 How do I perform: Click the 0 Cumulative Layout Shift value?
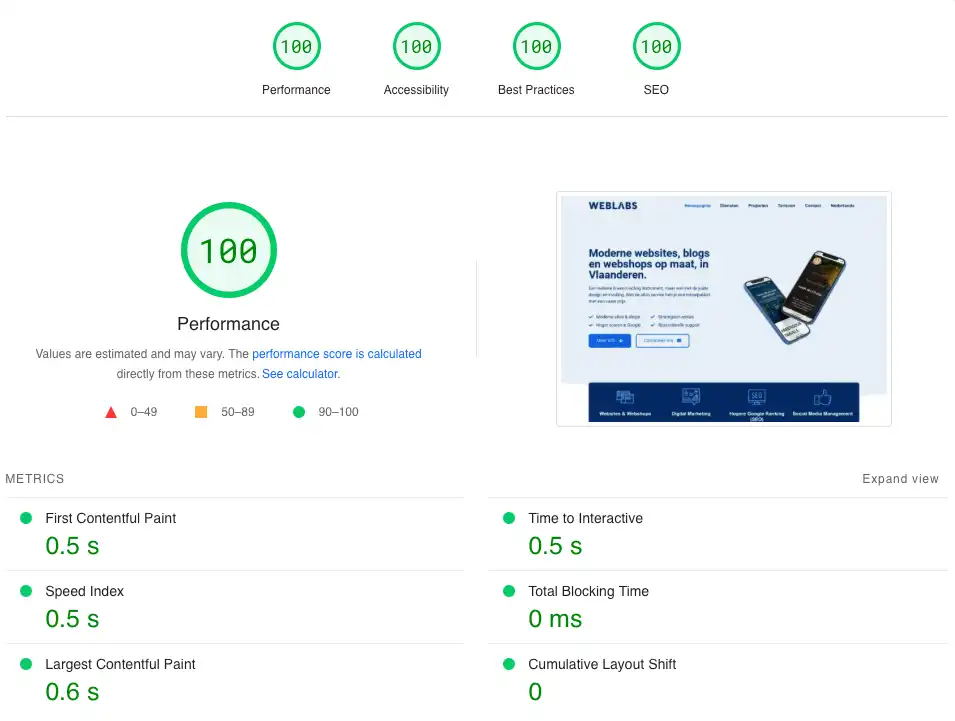tap(535, 692)
